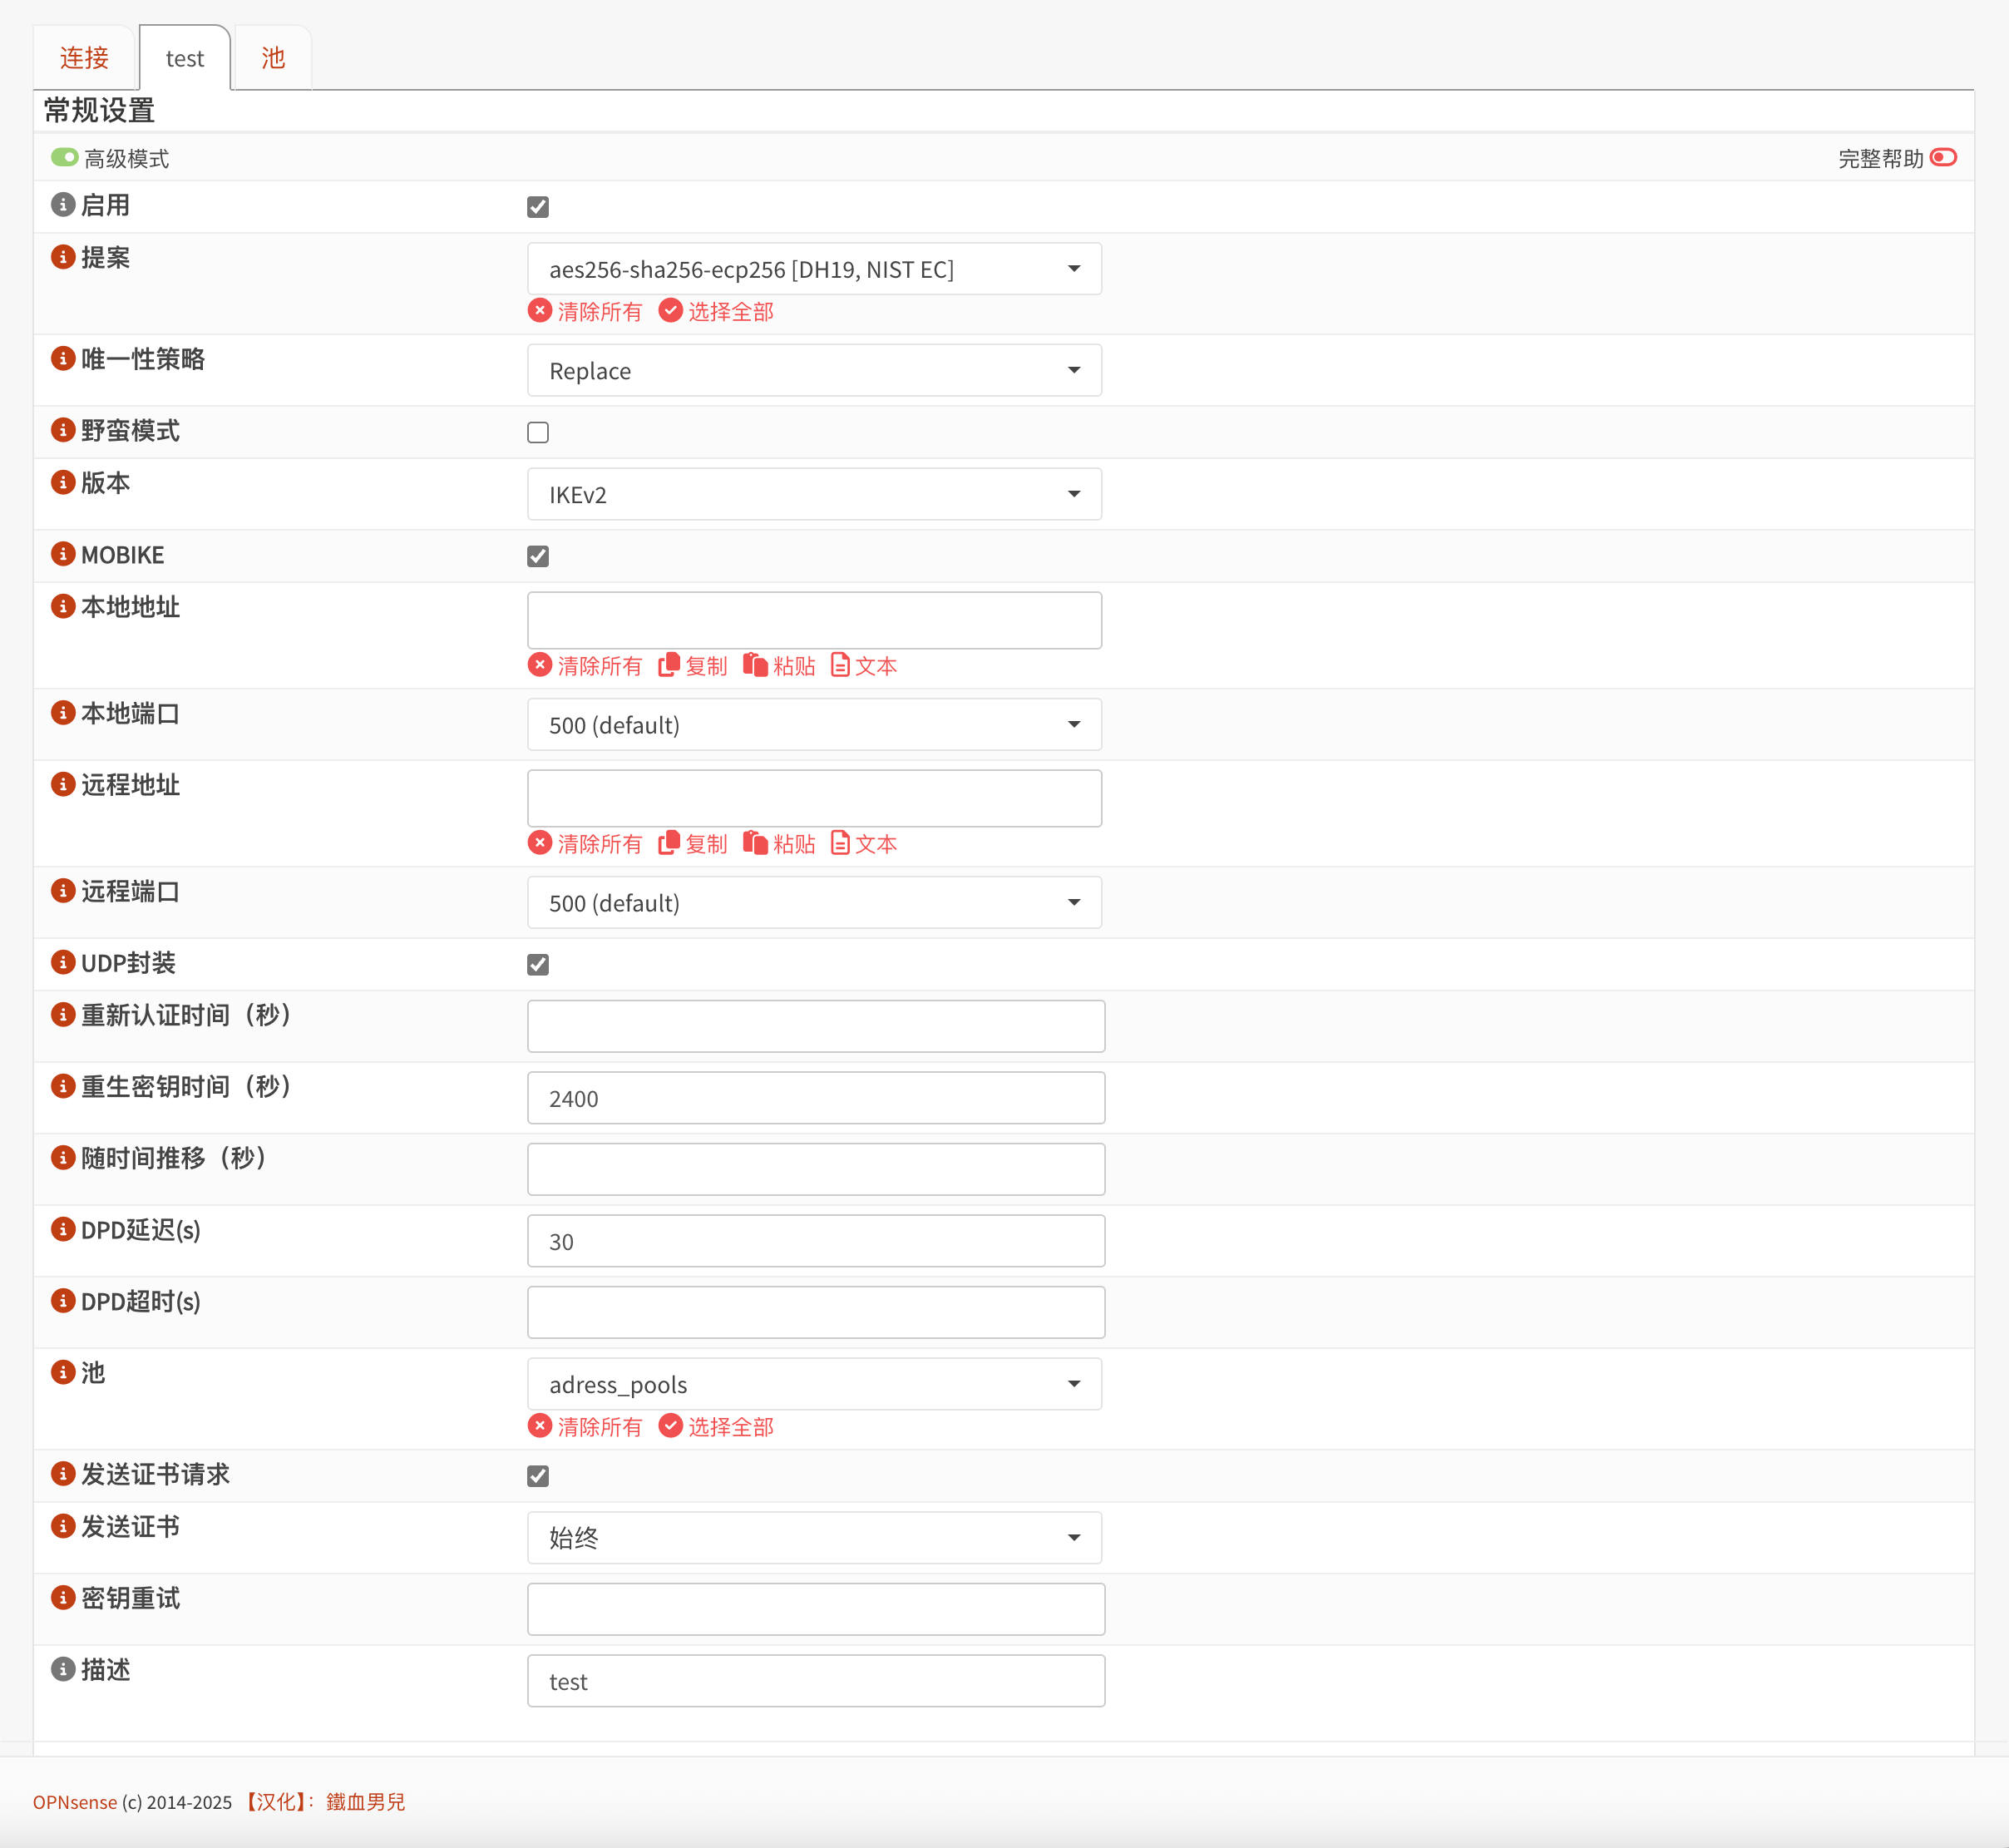This screenshot has width=2009, height=1848.
Task: Toggle the 高级模式 switch
Action: pyautogui.click(x=65, y=157)
